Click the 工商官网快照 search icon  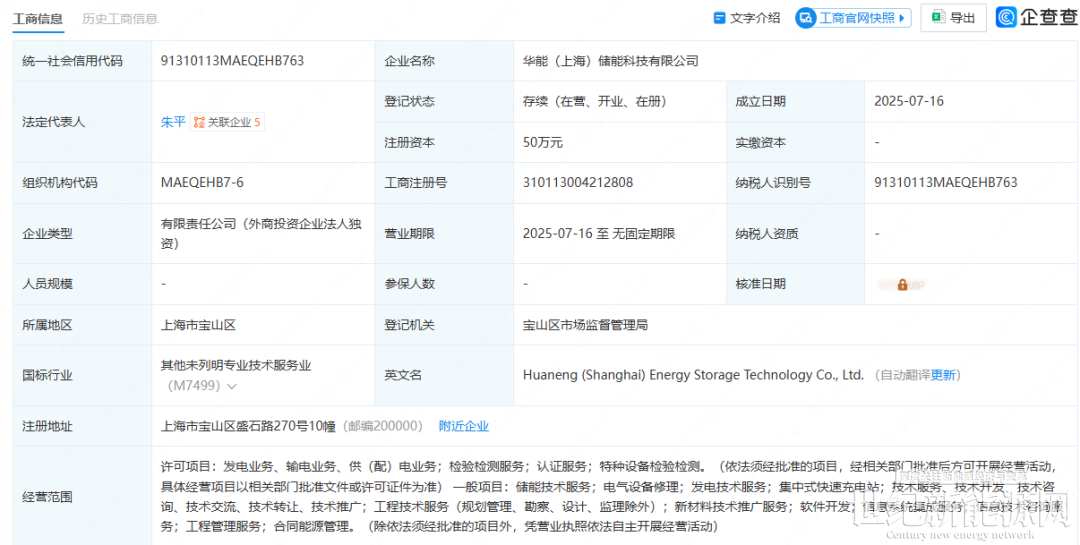pyautogui.click(x=806, y=18)
